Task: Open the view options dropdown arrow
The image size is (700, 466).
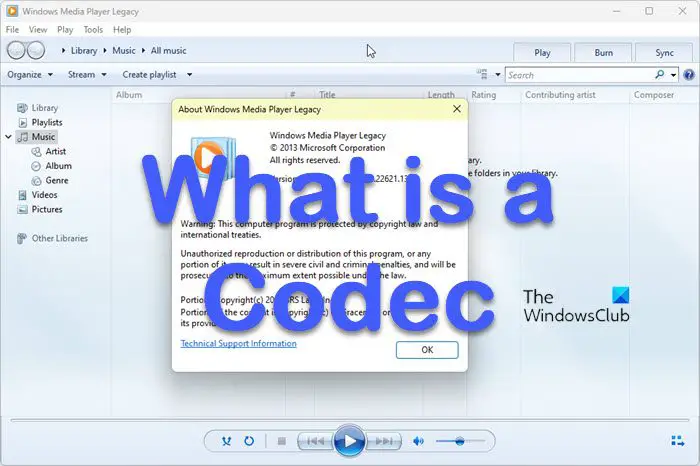Action: (497, 75)
